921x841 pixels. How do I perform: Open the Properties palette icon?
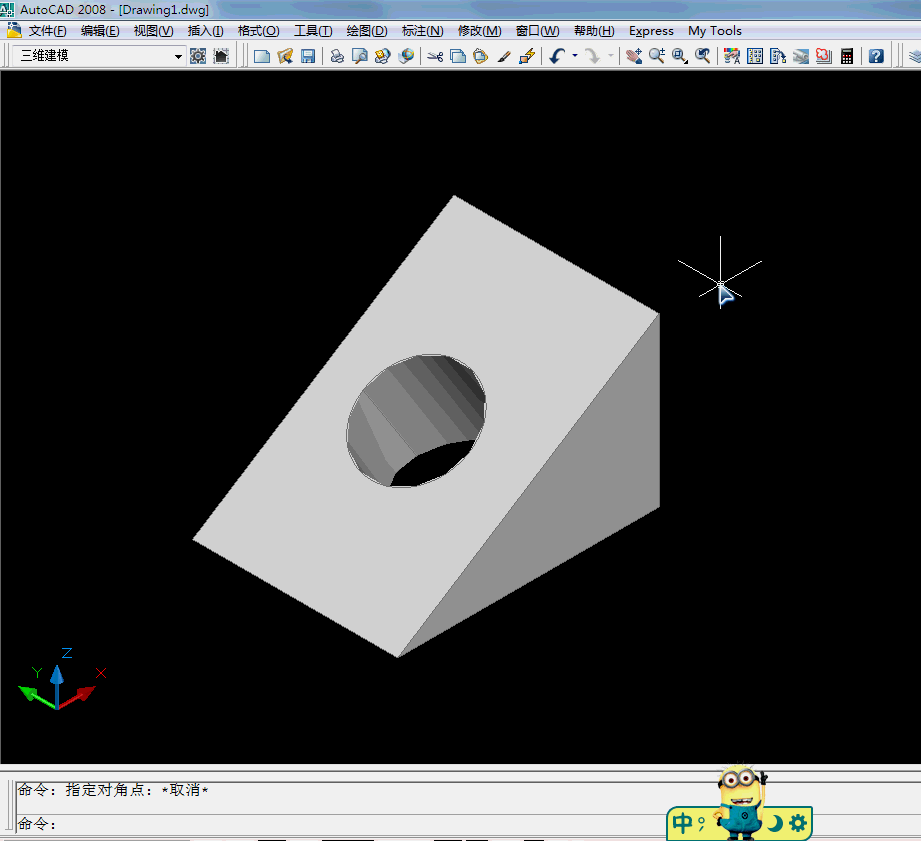731,56
